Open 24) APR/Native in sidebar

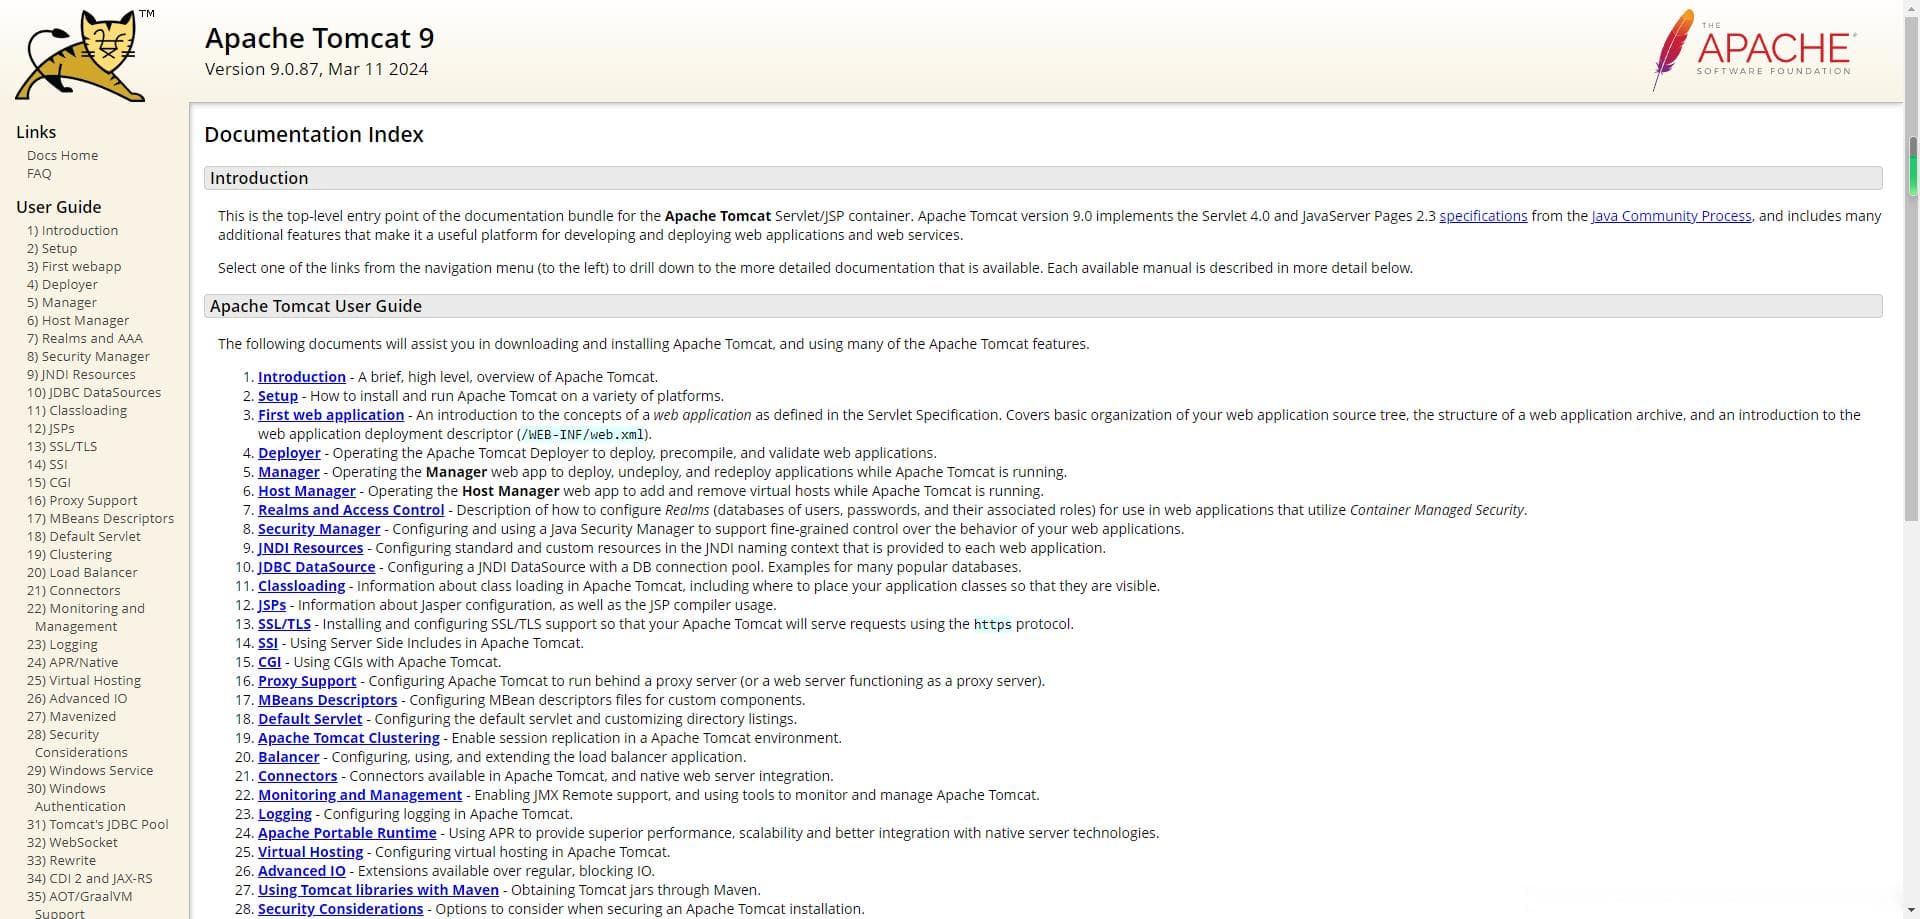coord(72,662)
